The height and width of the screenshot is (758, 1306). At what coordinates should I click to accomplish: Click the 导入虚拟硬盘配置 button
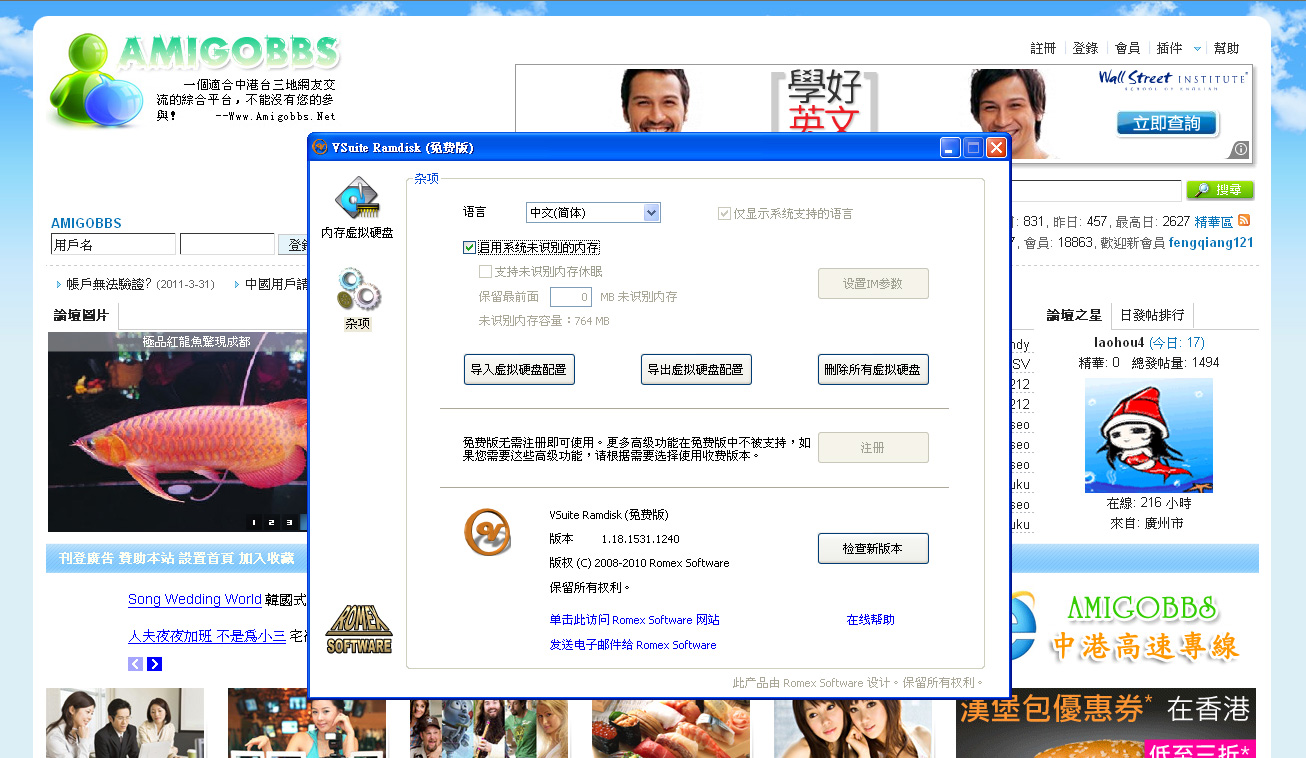(x=519, y=369)
